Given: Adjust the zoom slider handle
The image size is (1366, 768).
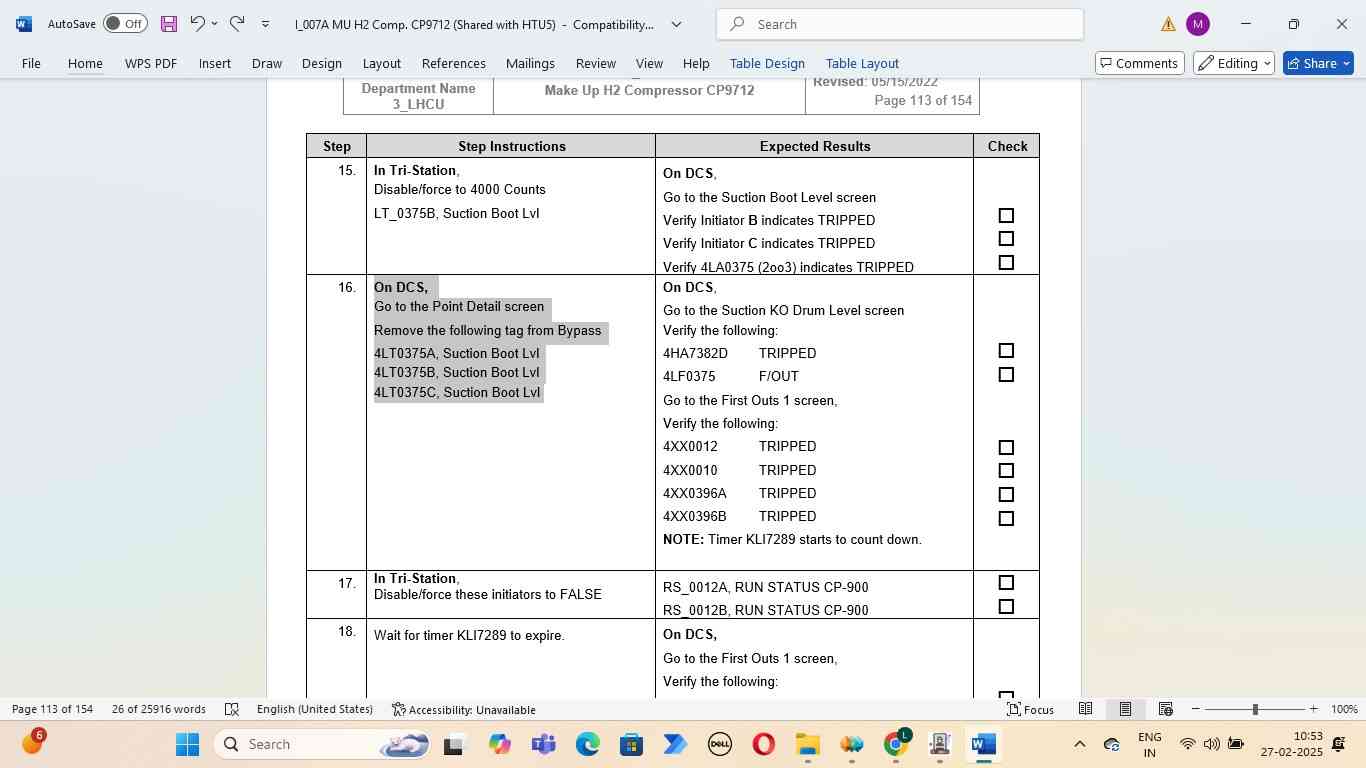Looking at the screenshot, I should tap(1255, 709).
